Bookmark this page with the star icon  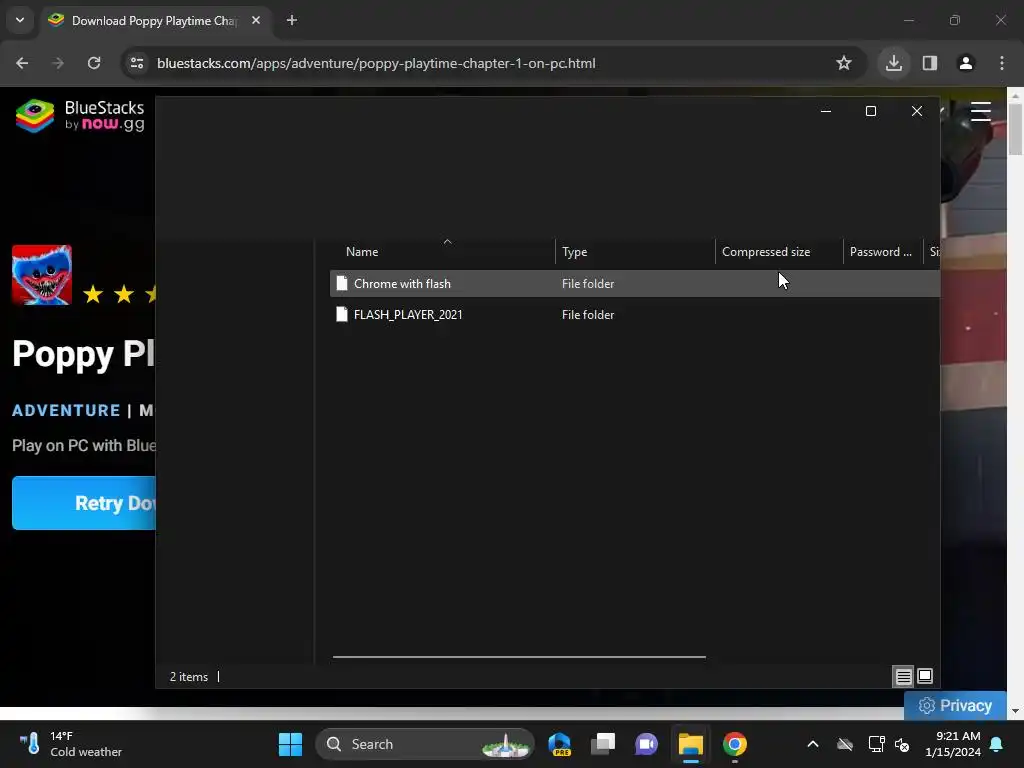(844, 63)
